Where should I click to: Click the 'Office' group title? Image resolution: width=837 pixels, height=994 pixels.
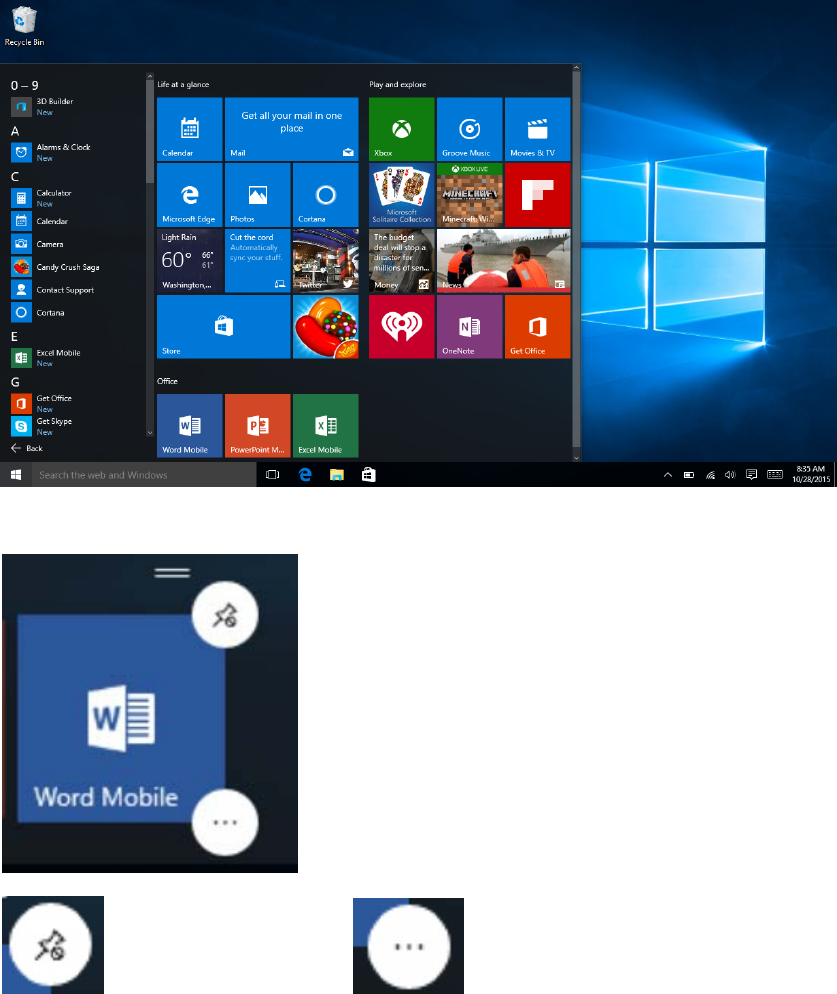[167, 381]
